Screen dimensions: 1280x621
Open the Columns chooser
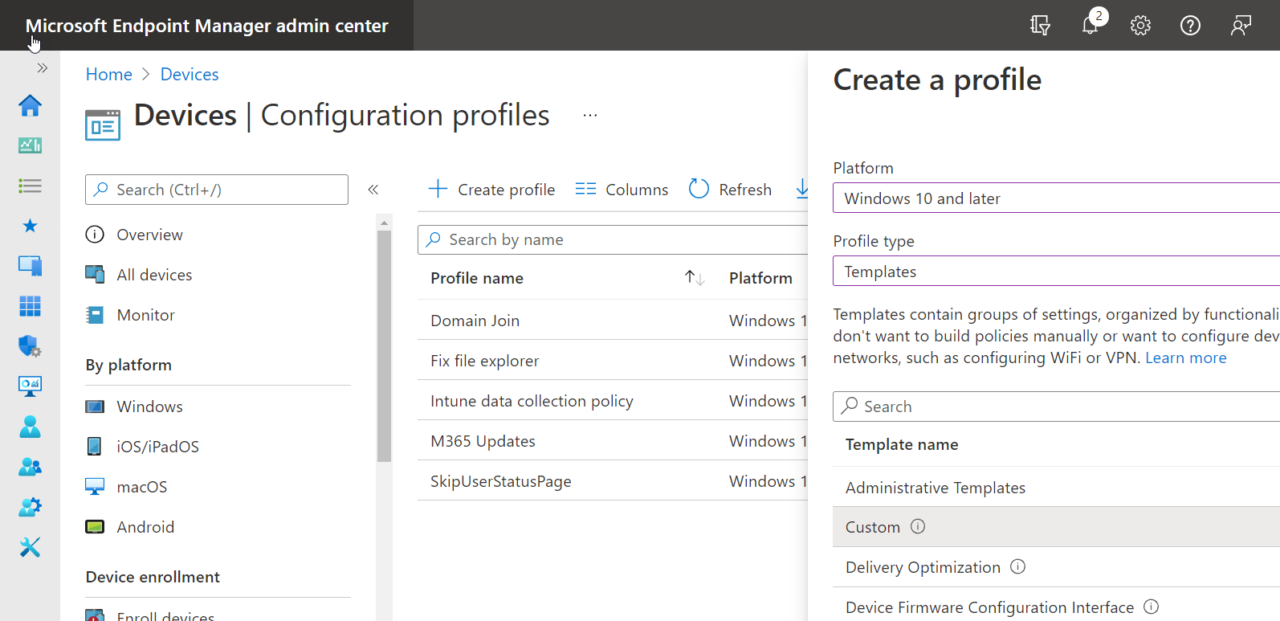tap(622, 189)
